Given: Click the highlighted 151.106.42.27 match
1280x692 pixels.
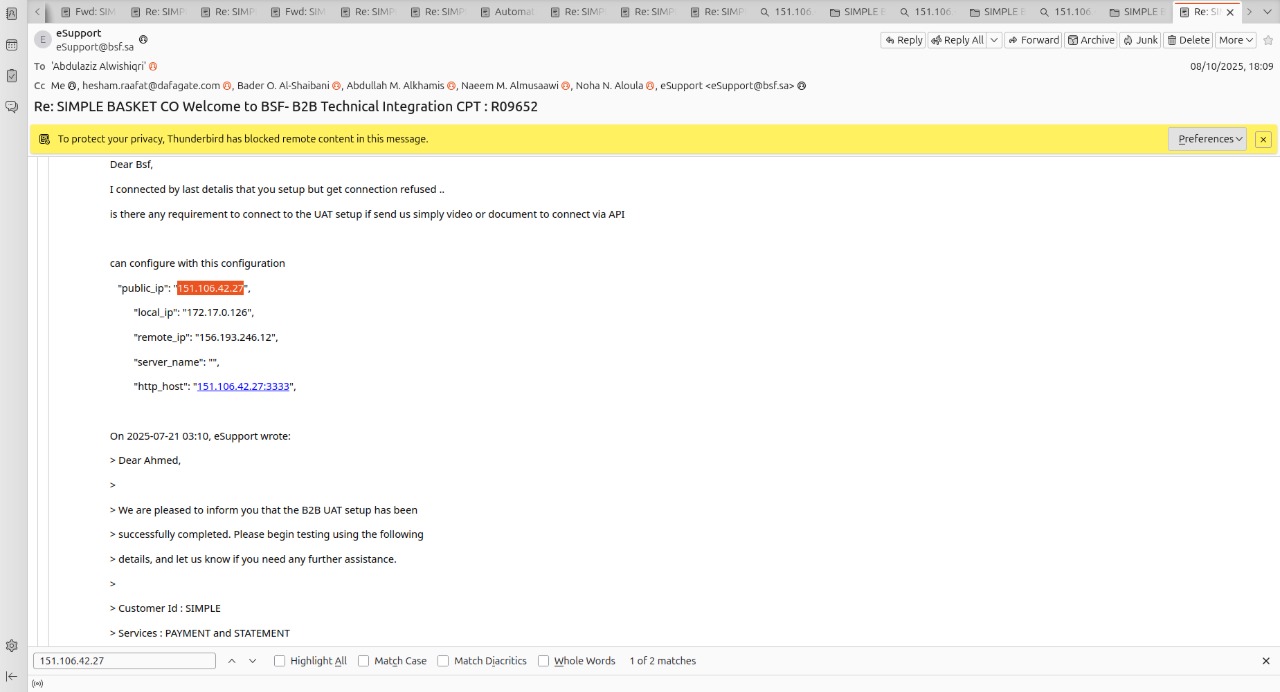Looking at the screenshot, I should [210, 288].
